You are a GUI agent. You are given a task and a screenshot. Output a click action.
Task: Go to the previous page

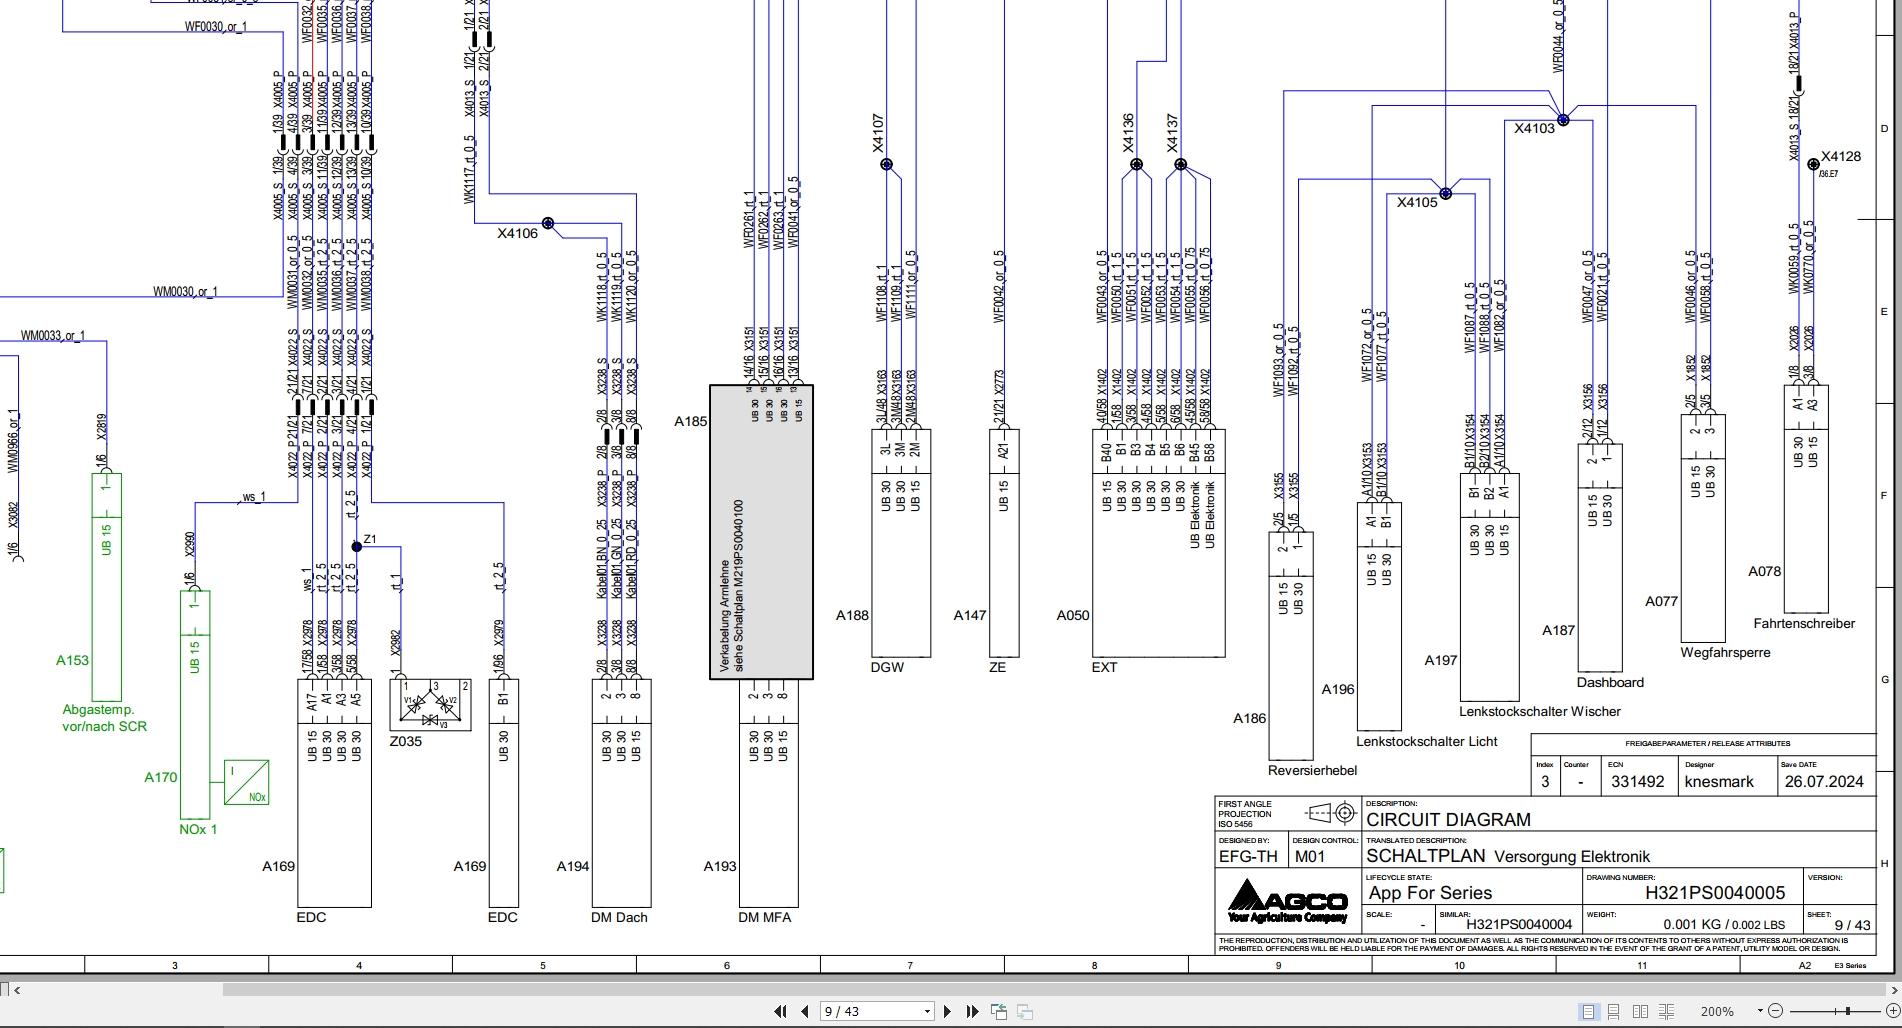[804, 1011]
